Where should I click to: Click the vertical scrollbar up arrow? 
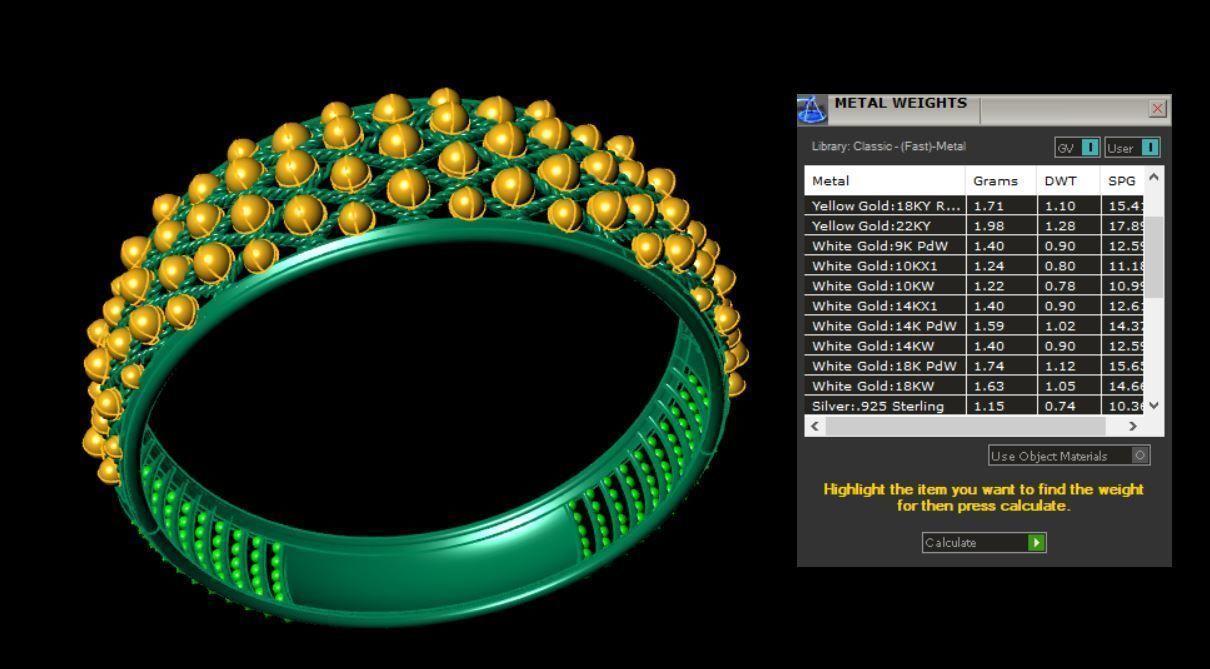1154,177
